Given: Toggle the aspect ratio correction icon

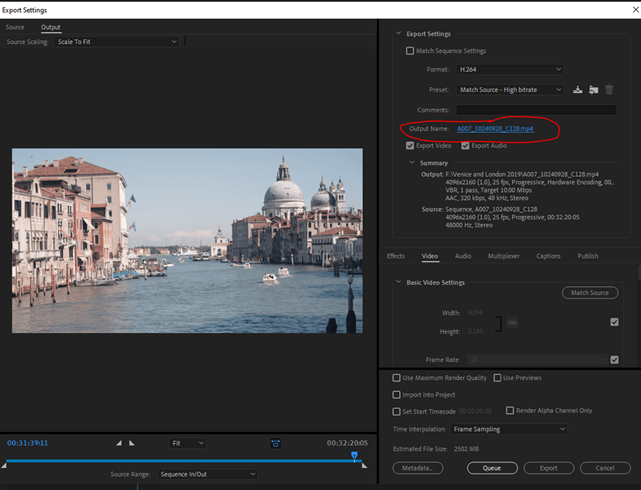Looking at the screenshot, I should [276, 443].
